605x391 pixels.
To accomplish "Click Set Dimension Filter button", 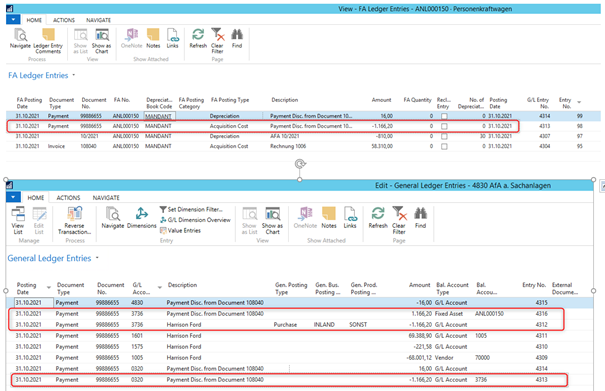I will pos(191,209).
